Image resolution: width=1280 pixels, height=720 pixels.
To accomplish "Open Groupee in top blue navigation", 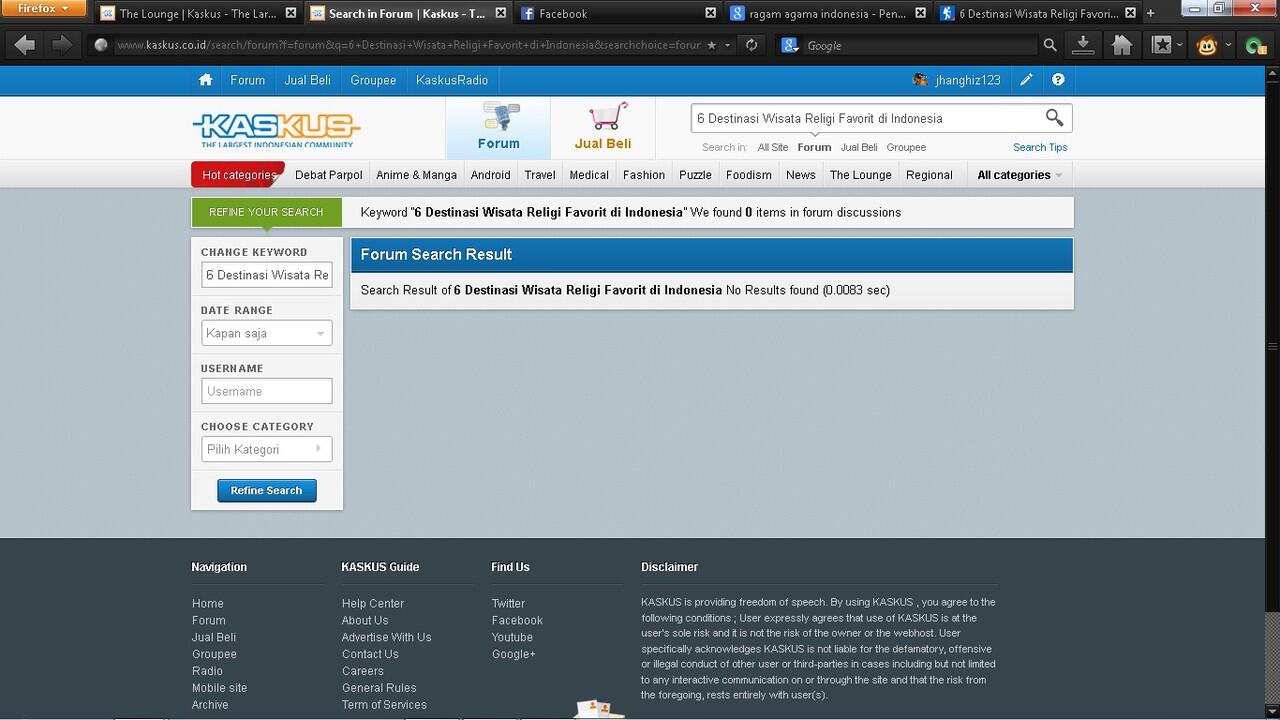I will pos(373,80).
